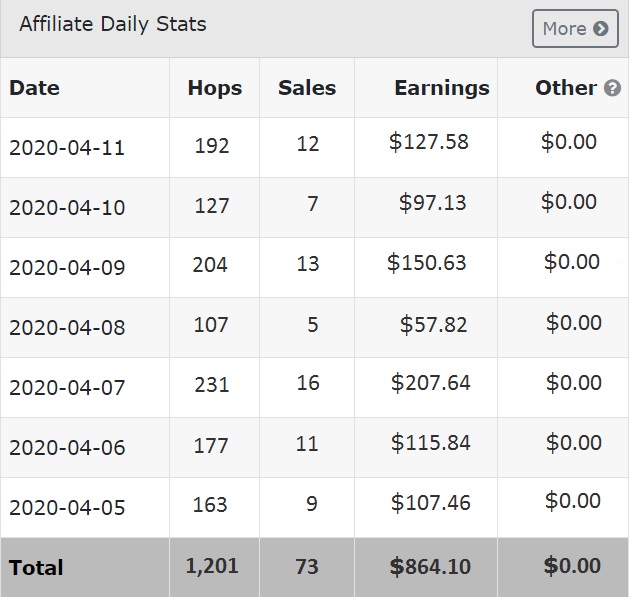Select the Earnings column header

[x=442, y=88]
